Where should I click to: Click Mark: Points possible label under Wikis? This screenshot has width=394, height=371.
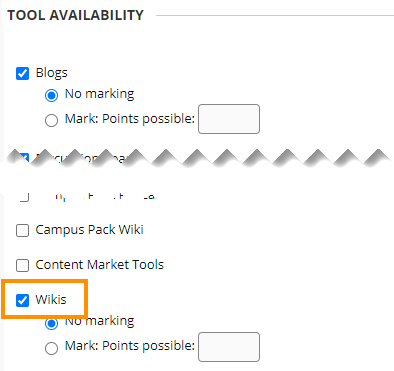[x=130, y=346]
